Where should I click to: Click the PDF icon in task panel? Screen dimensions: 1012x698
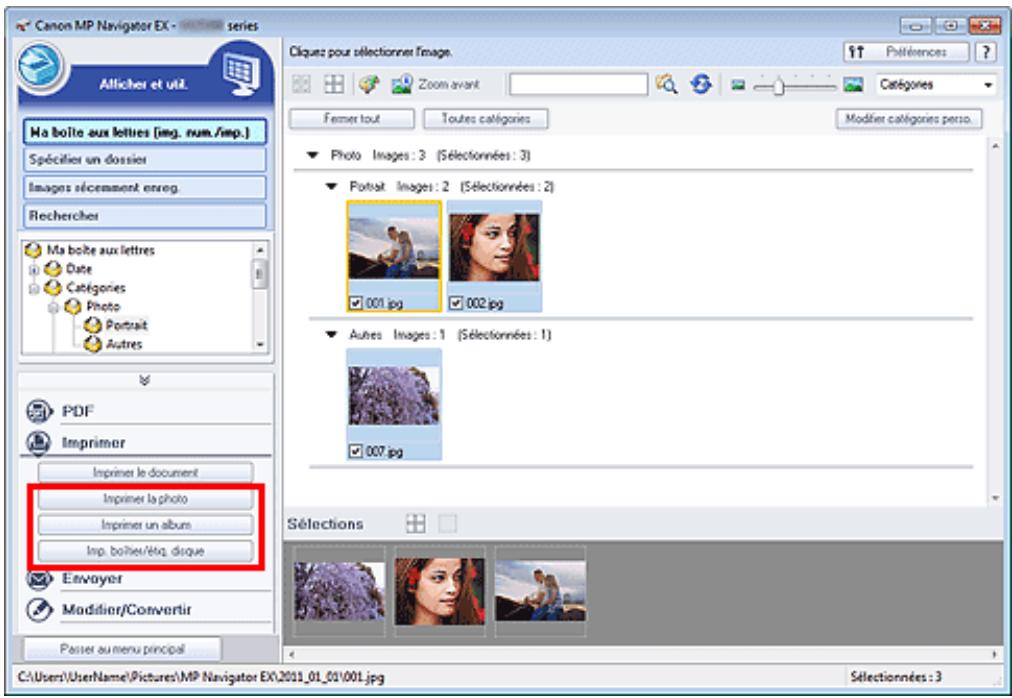[x=39, y=411]
